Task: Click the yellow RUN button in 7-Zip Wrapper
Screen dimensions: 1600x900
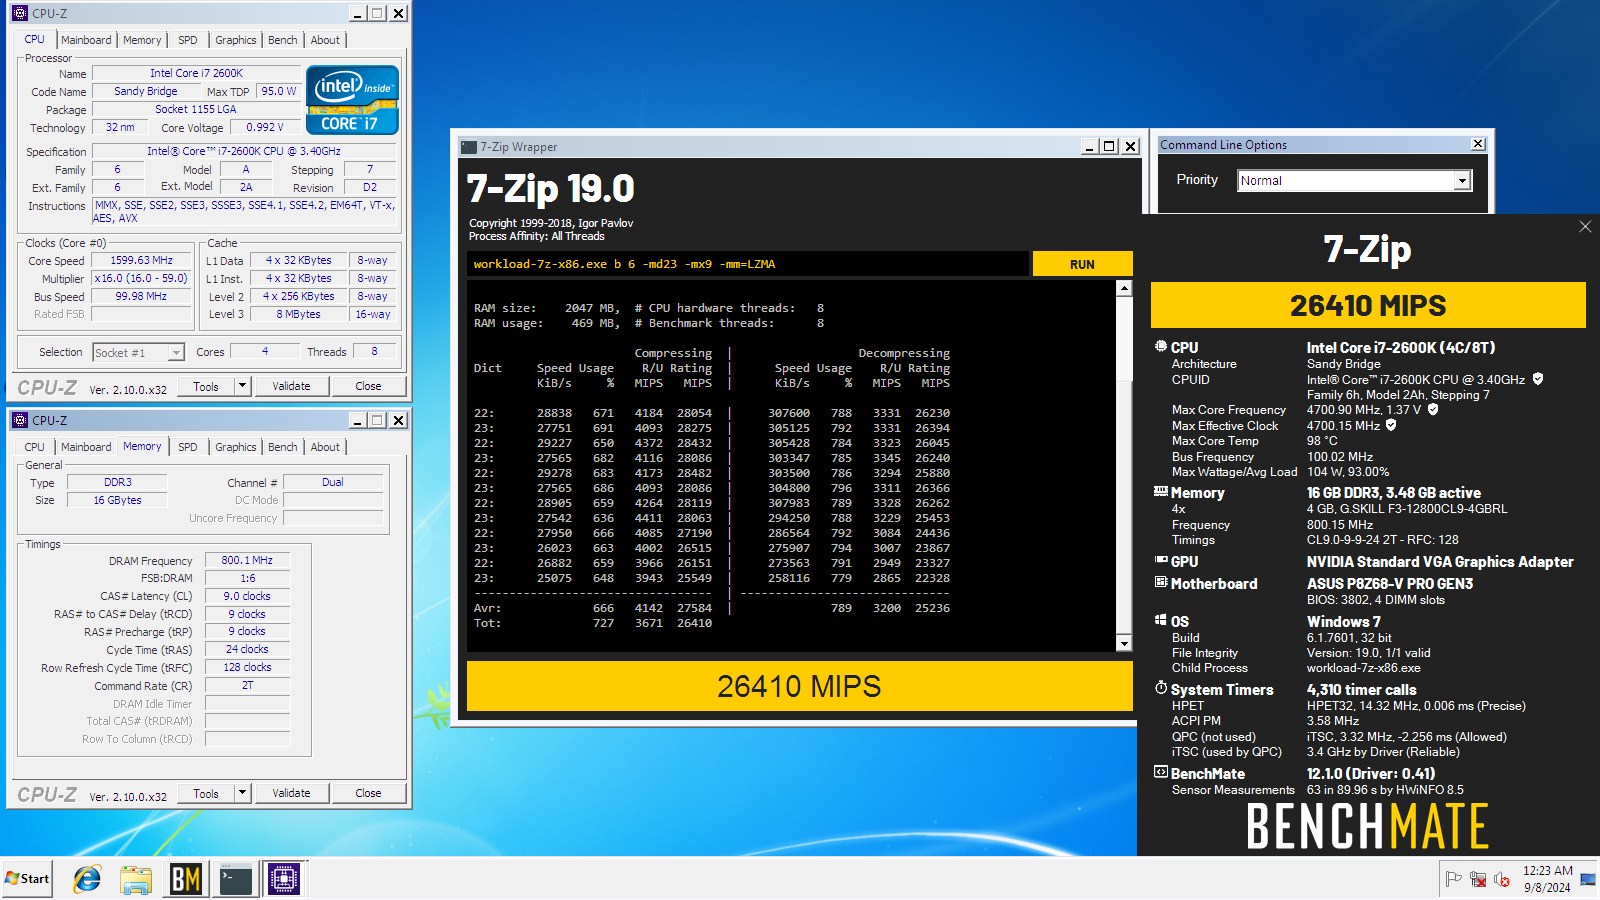Action: [x=1082, y=264]
